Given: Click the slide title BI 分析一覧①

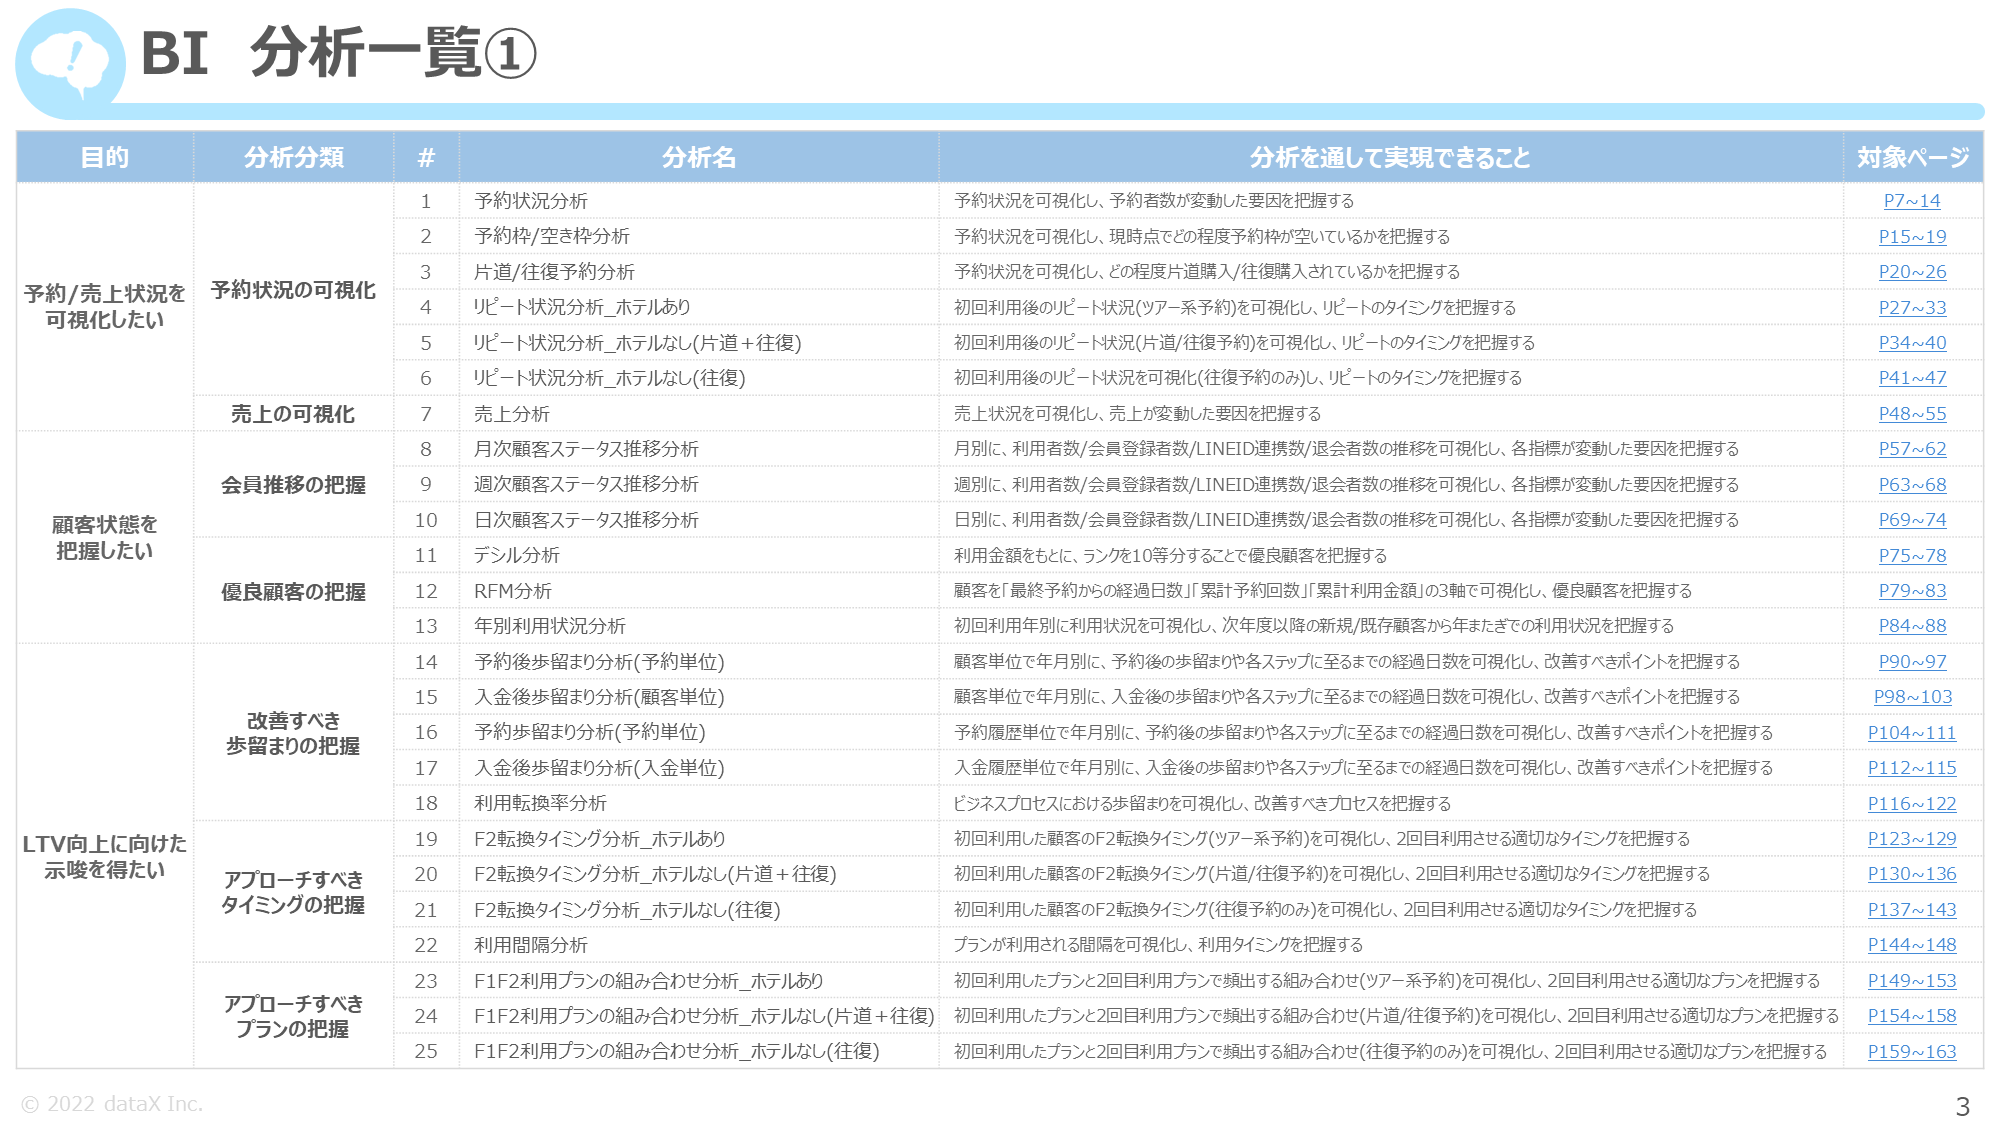Looking at the screenshot, I should (339, 53).
